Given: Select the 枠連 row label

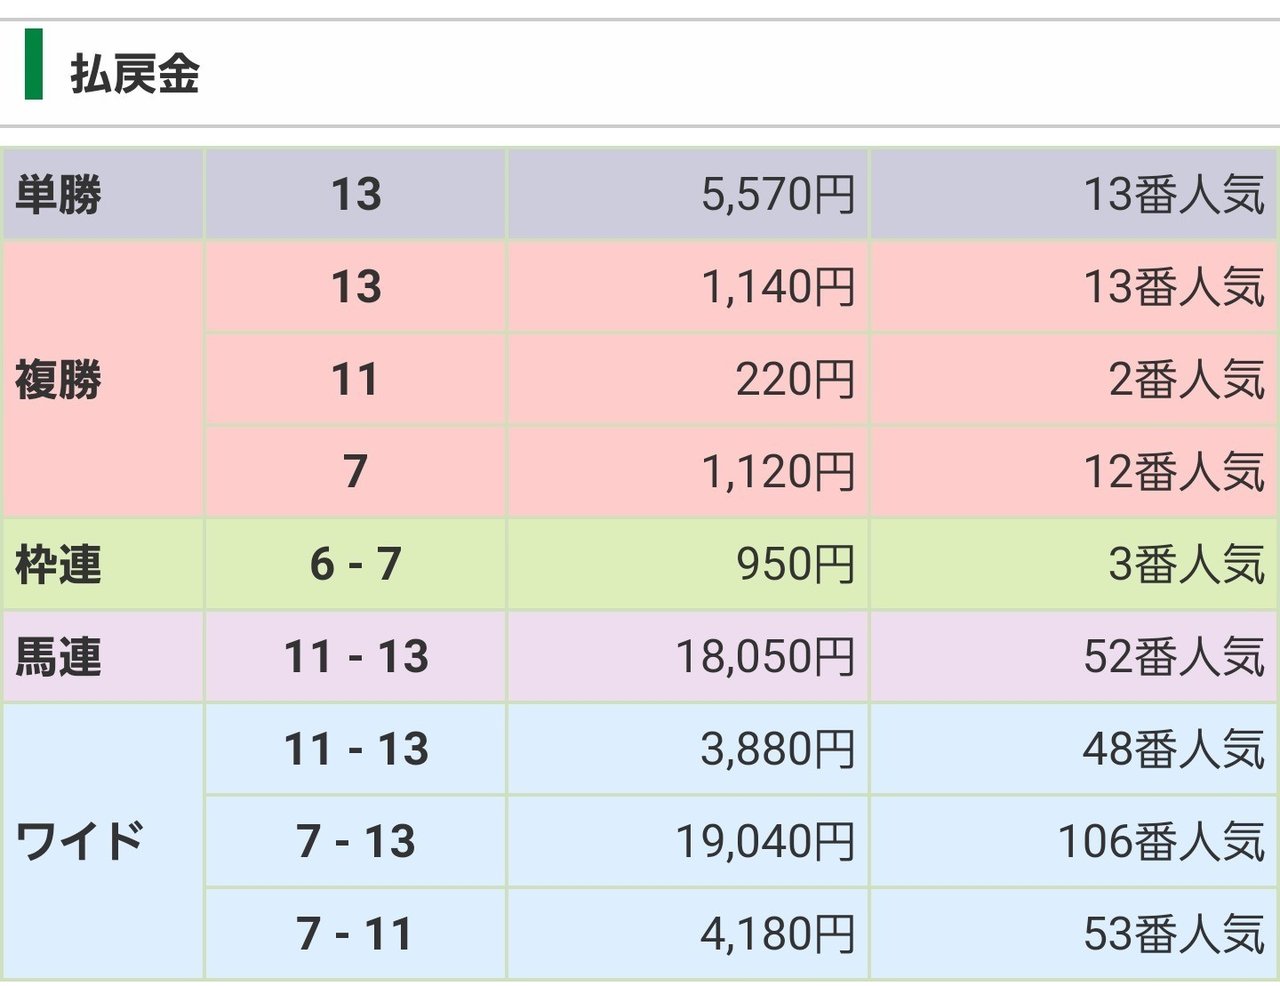Looking at the screenshot, I should click(x=58, y=565).
